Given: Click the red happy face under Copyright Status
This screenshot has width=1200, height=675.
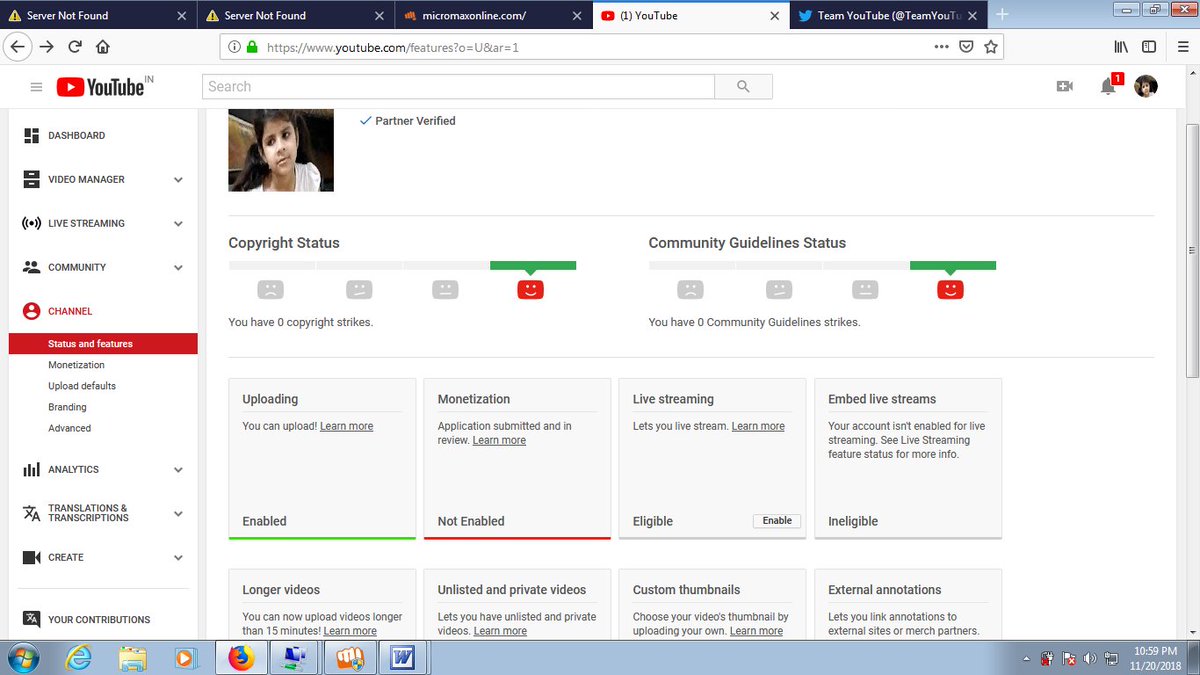Looking at the screenshot, I should [530, 290].
